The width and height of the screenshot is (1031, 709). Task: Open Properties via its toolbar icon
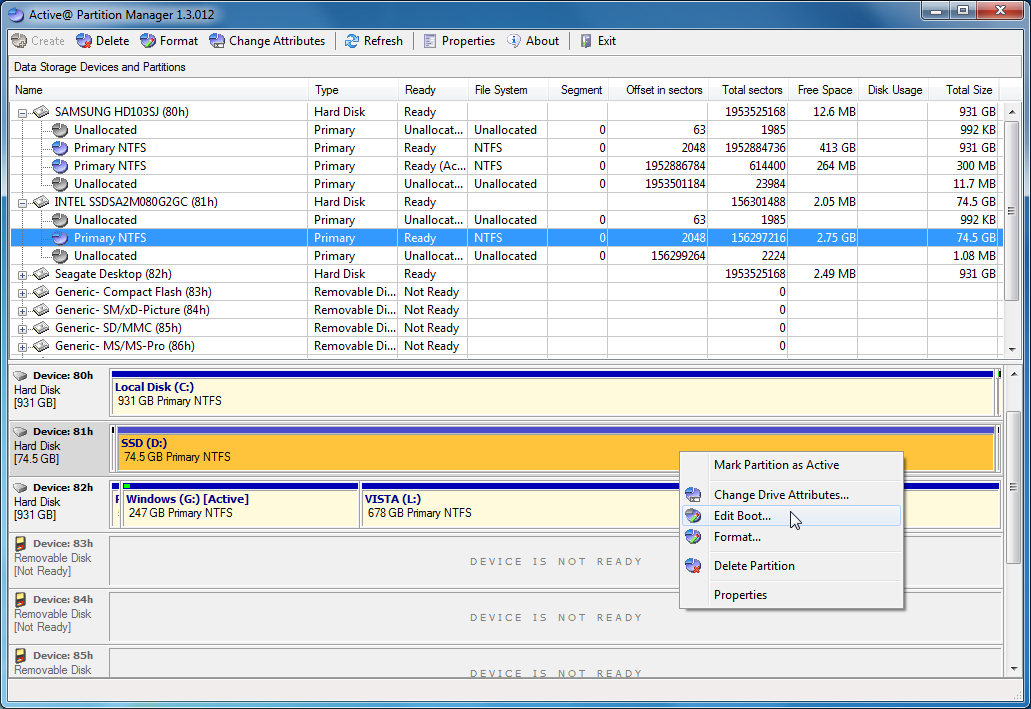click(431, 41)
